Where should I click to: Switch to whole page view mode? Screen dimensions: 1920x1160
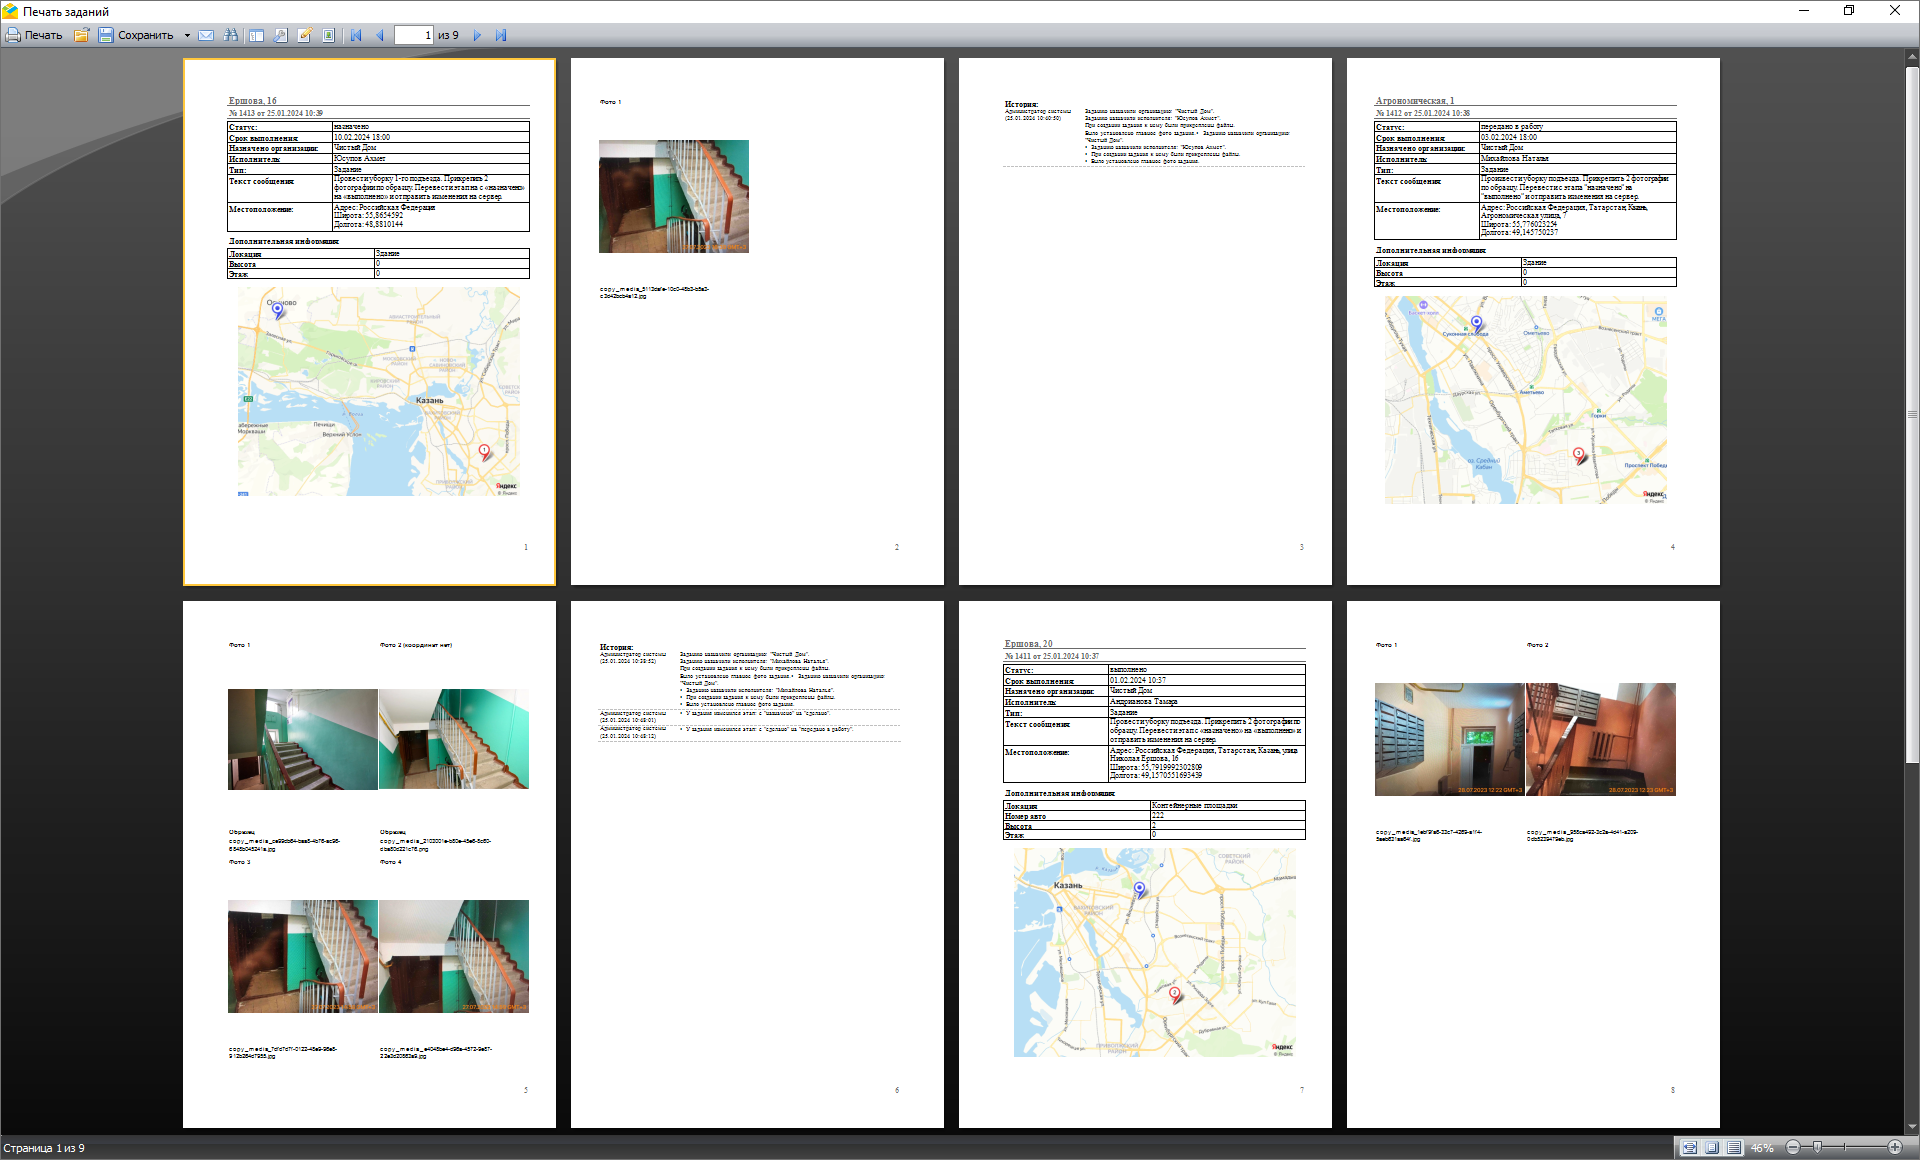pos(1712,1147)
